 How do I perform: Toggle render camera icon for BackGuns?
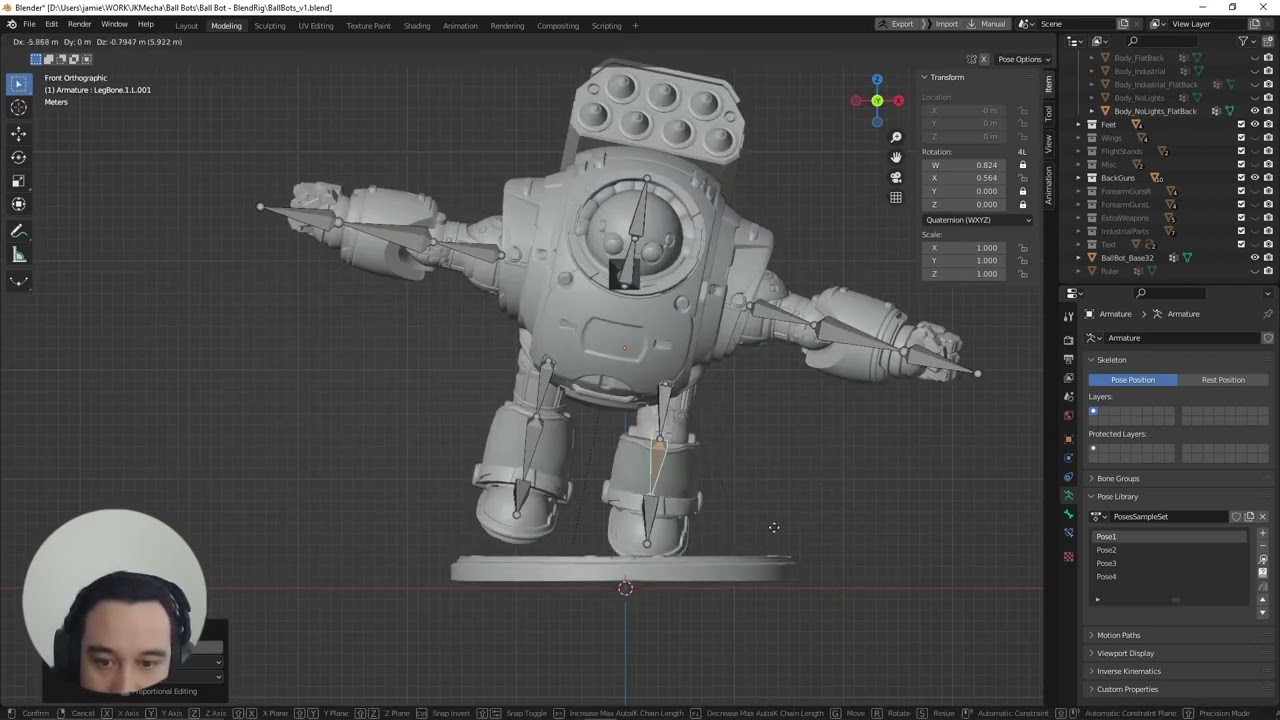1268,178
